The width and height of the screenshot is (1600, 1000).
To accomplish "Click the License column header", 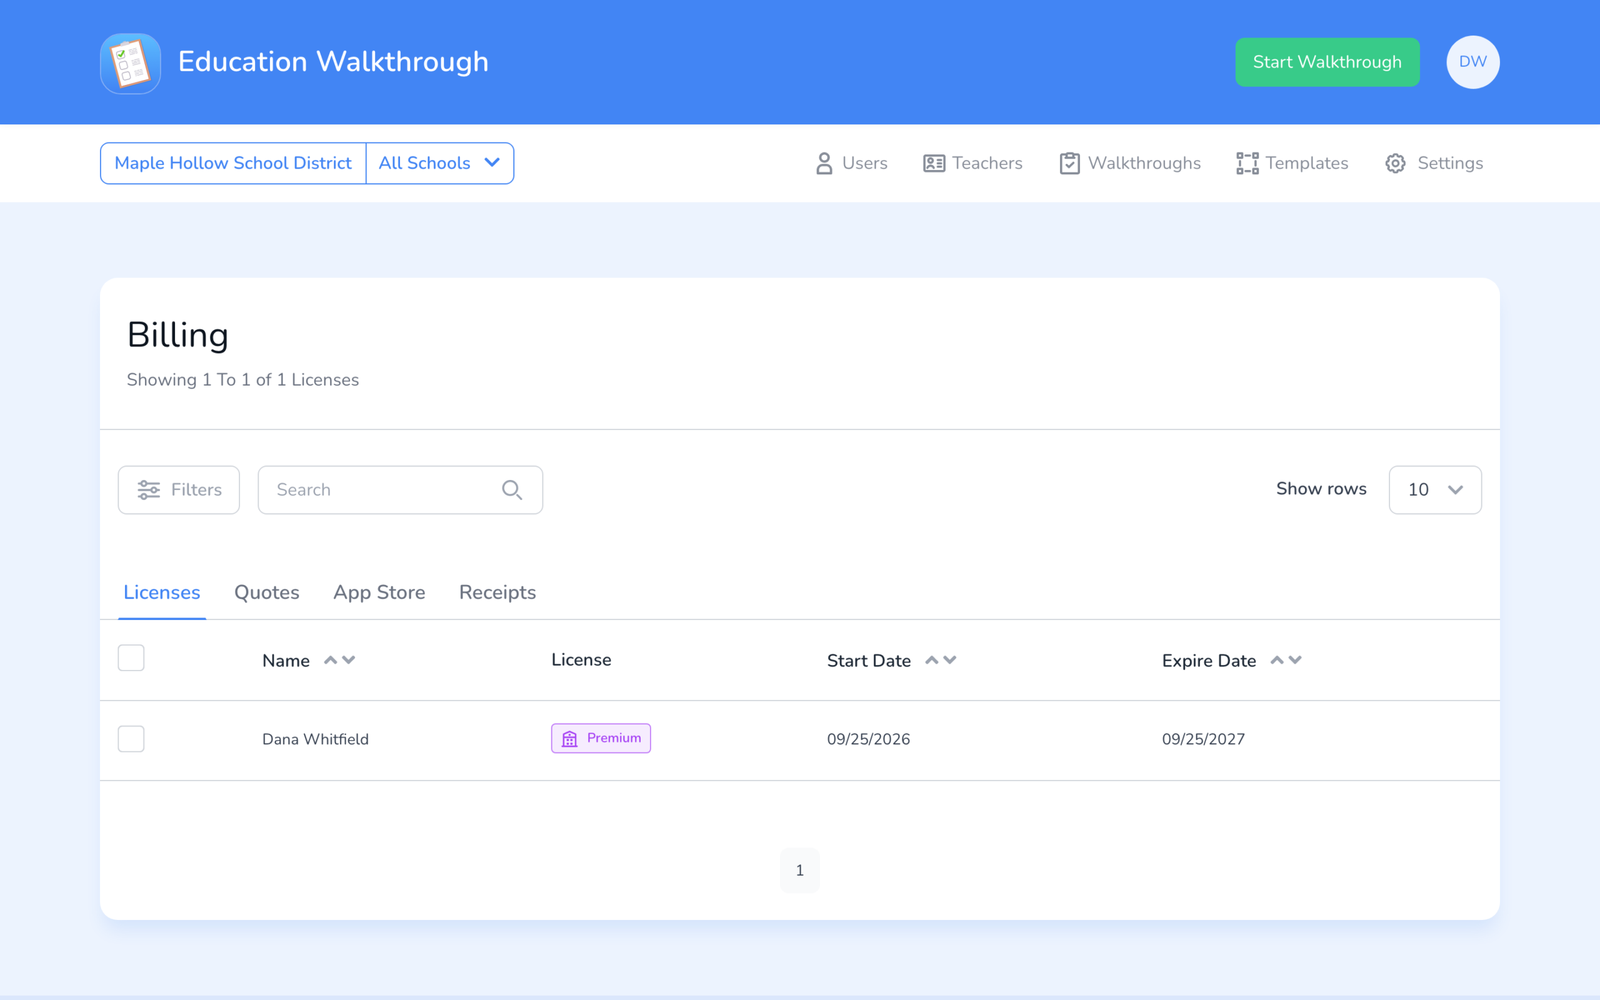I will [581, 660].
